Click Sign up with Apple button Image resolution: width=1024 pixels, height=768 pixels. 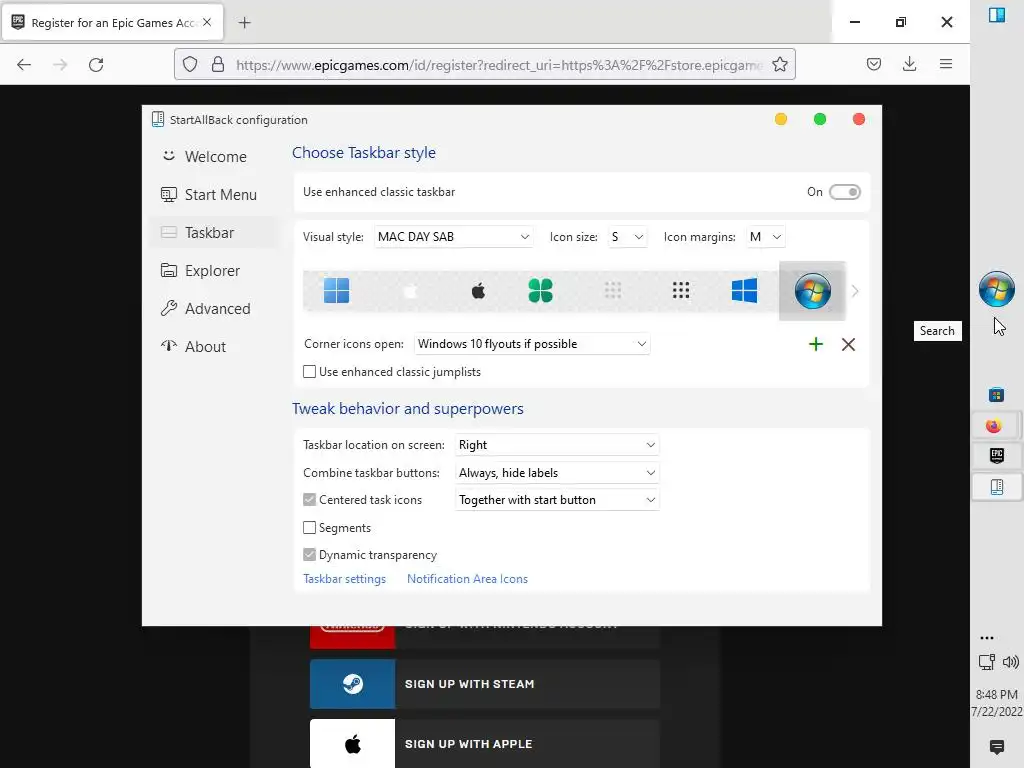click(x=485, y=744)
